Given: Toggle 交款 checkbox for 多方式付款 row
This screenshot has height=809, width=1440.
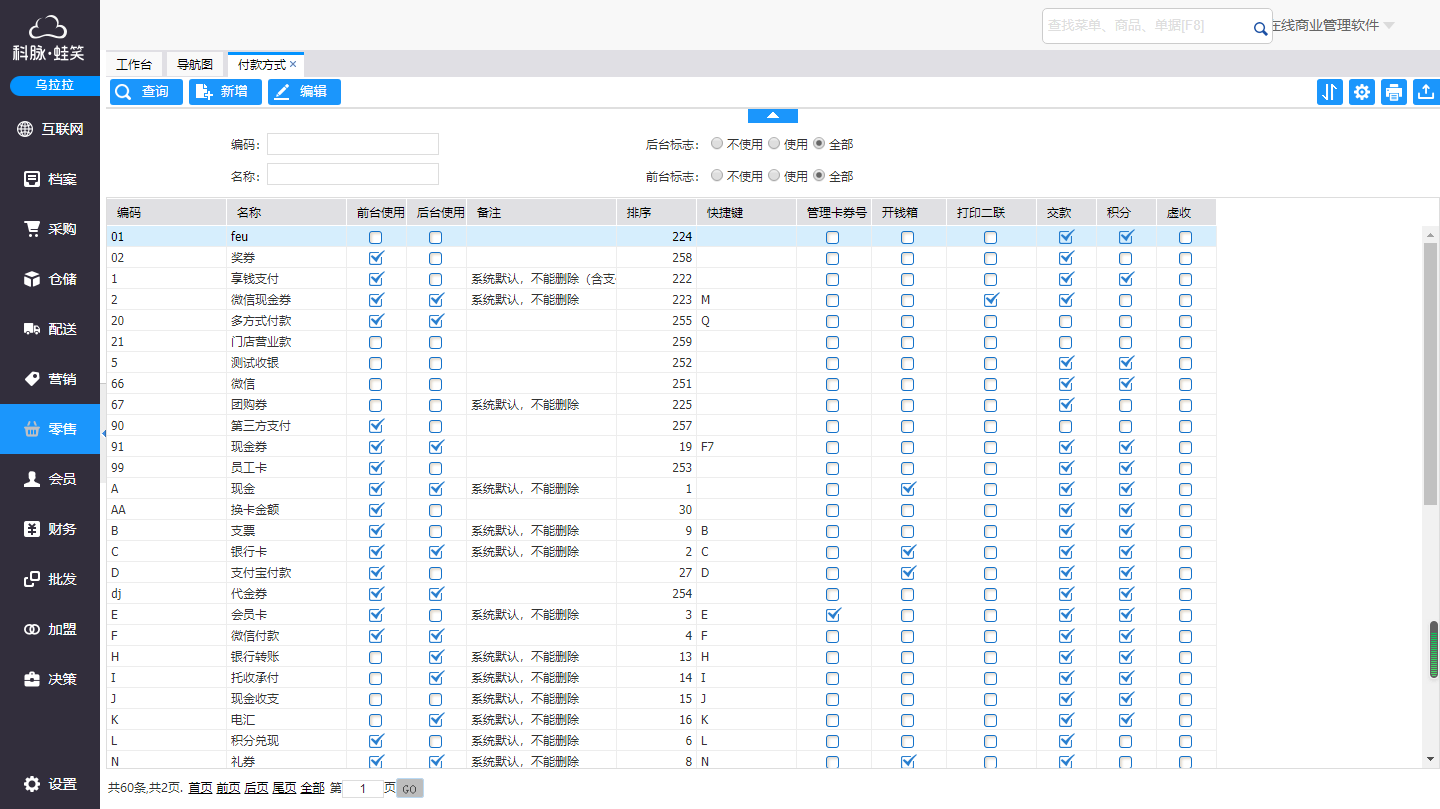Looking at the screenshot, I should pyautogui.click(x=1066, y=321).
